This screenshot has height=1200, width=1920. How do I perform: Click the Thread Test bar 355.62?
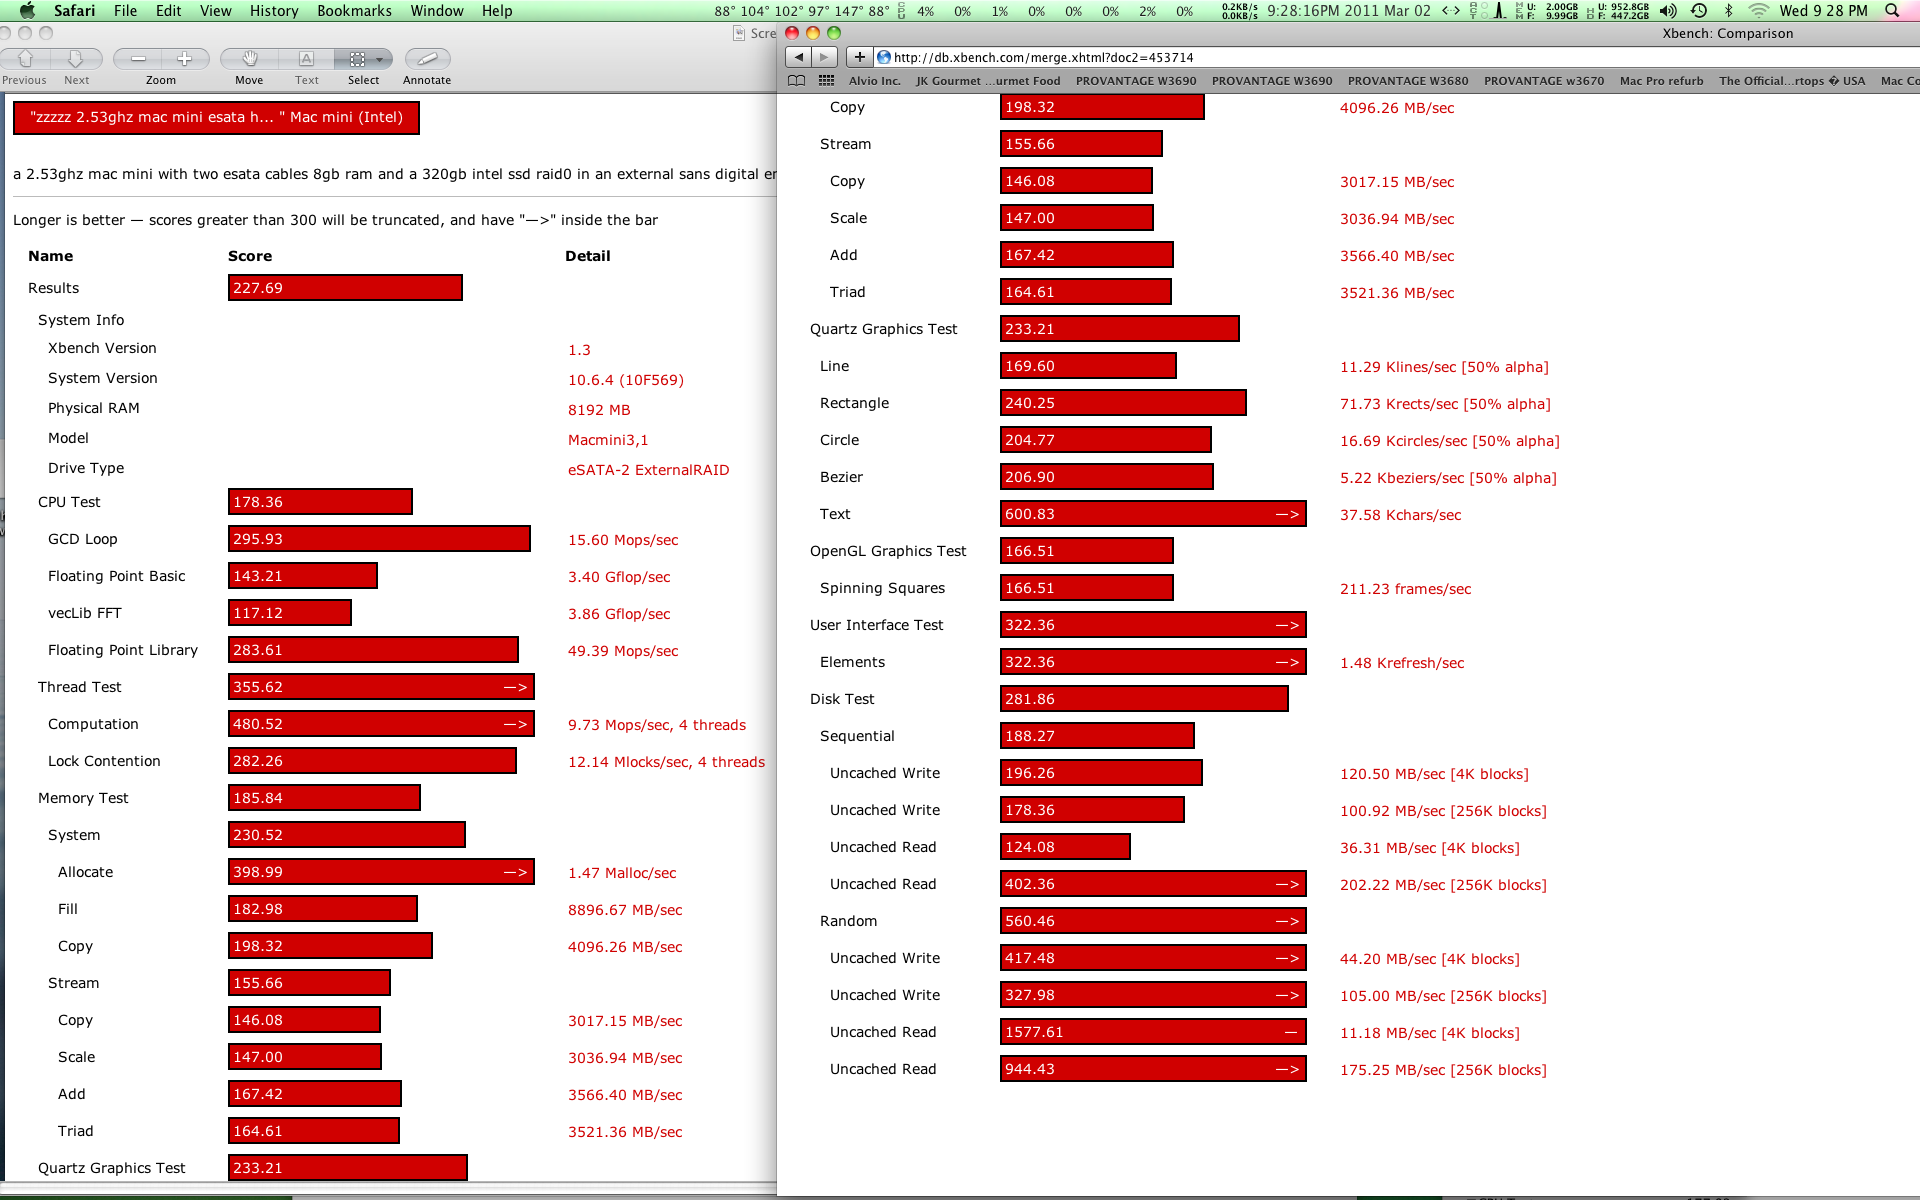pos(381,687)
